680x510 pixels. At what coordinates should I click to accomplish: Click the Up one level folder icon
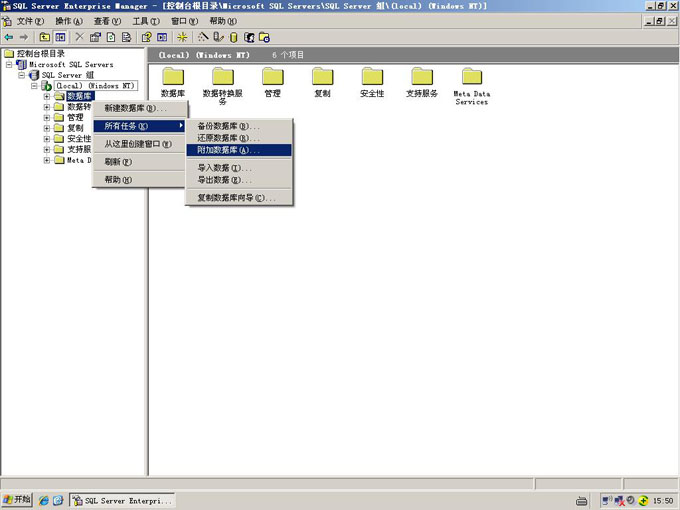(44, 37)
